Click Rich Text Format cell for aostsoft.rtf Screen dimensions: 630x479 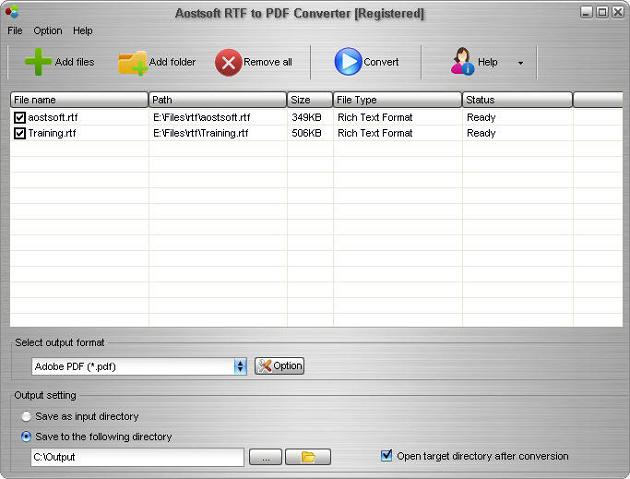tap(375, 117)
